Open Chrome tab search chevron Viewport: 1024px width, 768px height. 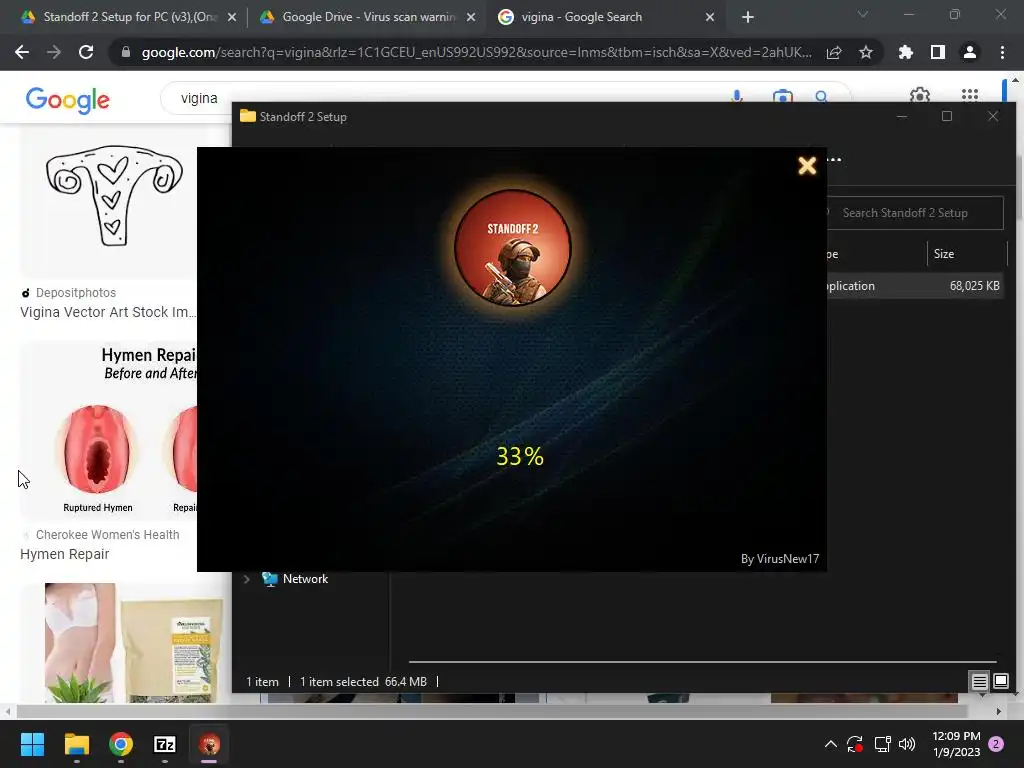coord(863,14)
